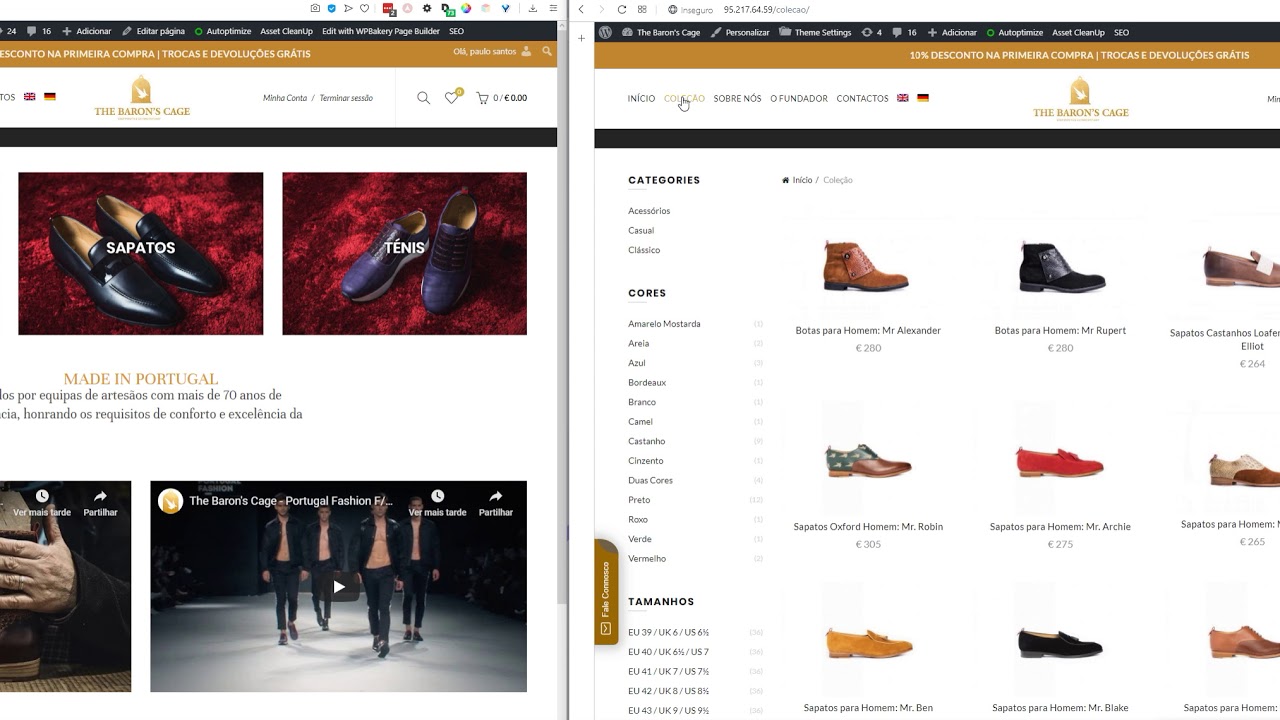Filter by color Amarelo Mostarda

click(x=664, y=324)
